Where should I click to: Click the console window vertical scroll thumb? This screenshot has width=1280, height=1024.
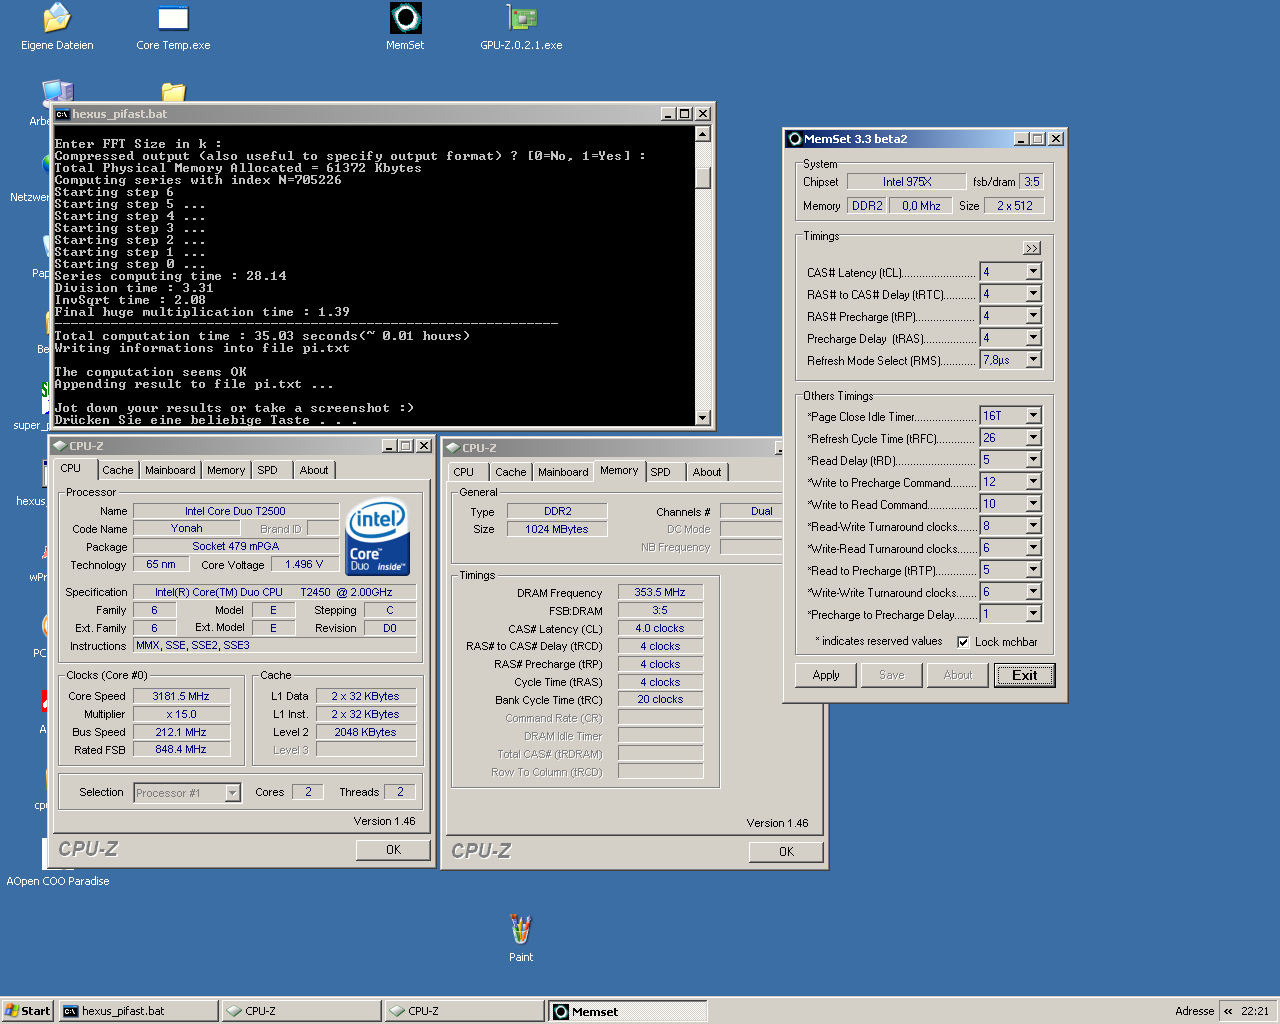point(703,177)
